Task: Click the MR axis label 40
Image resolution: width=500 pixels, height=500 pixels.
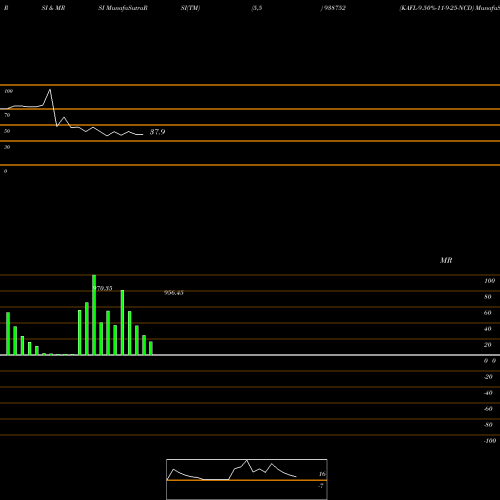Action: click(x=488, y=329)
